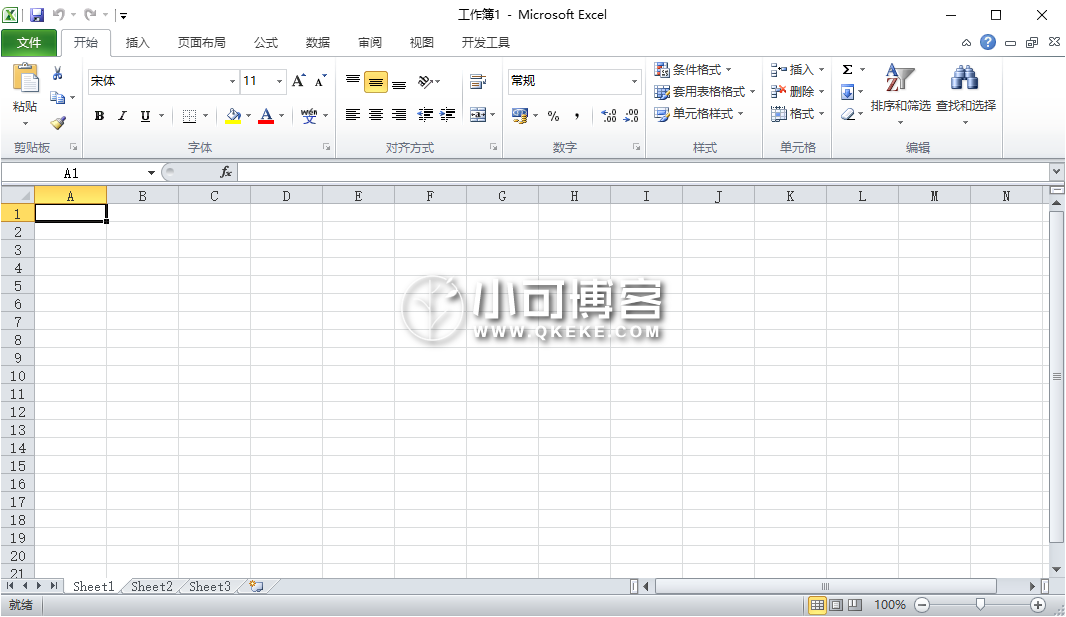The width and height of the screenshot is (1066, 617).
Task: Switch to the 公式 ribbon tab
Action: pyautogui.click(x=266, y=43)
